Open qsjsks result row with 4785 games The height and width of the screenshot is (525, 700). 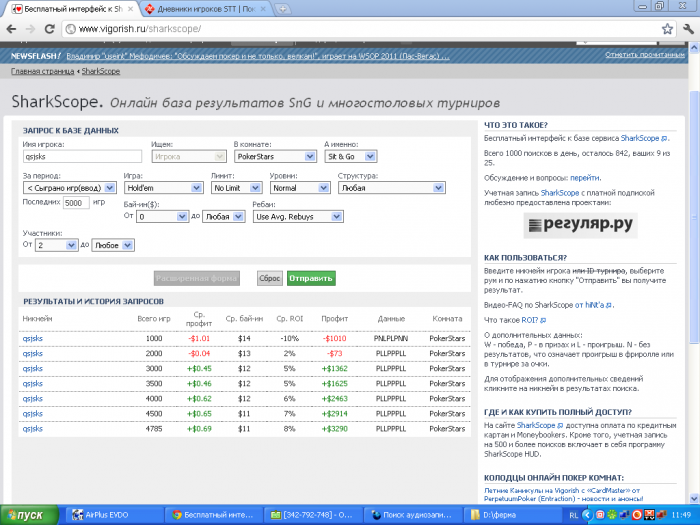point(33,429)
